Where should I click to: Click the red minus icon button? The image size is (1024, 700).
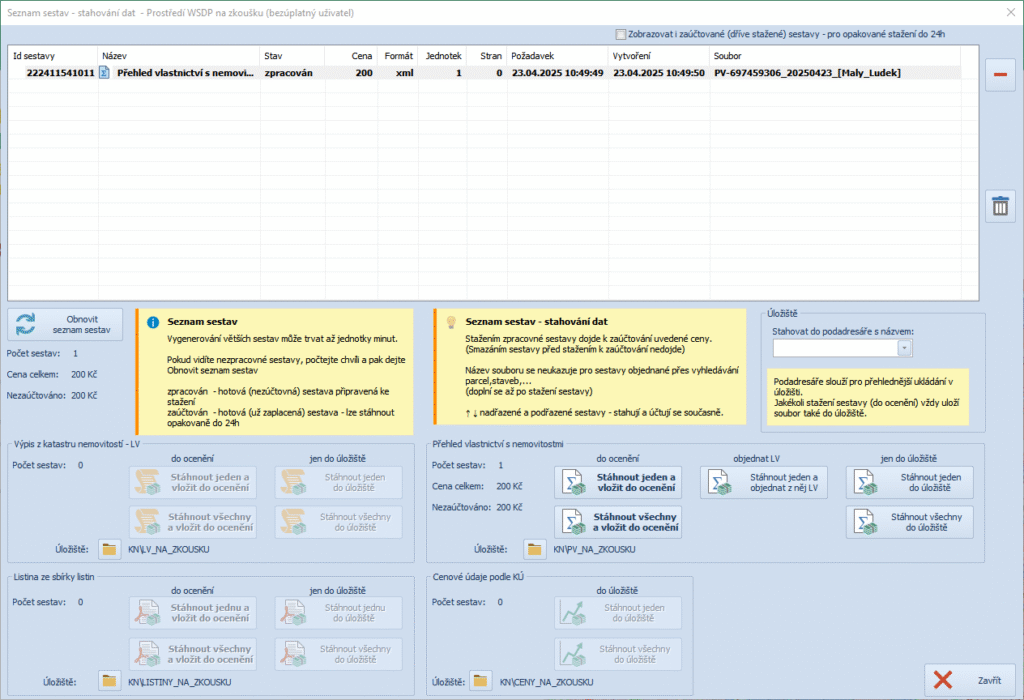click(1000, 74)
